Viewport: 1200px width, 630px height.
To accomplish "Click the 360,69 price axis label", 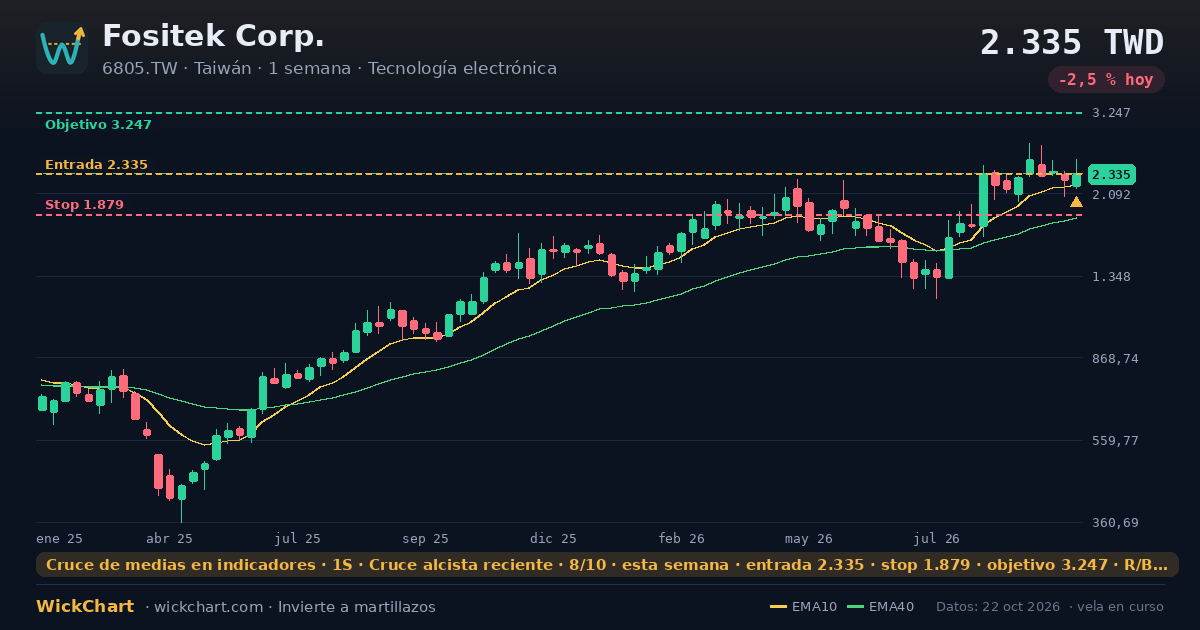I will (1115, 523).
